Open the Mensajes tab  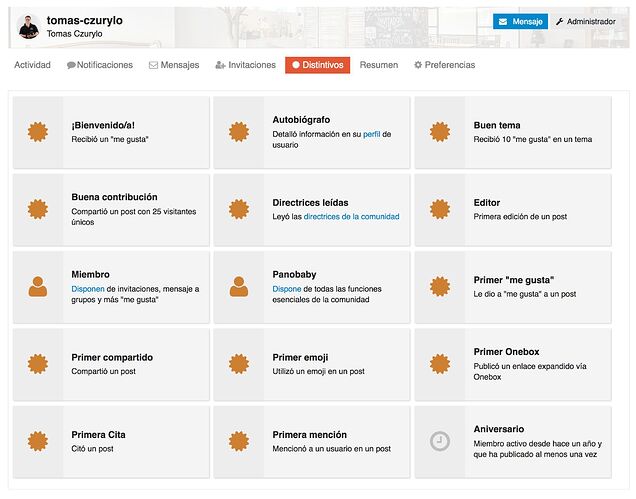174,65
